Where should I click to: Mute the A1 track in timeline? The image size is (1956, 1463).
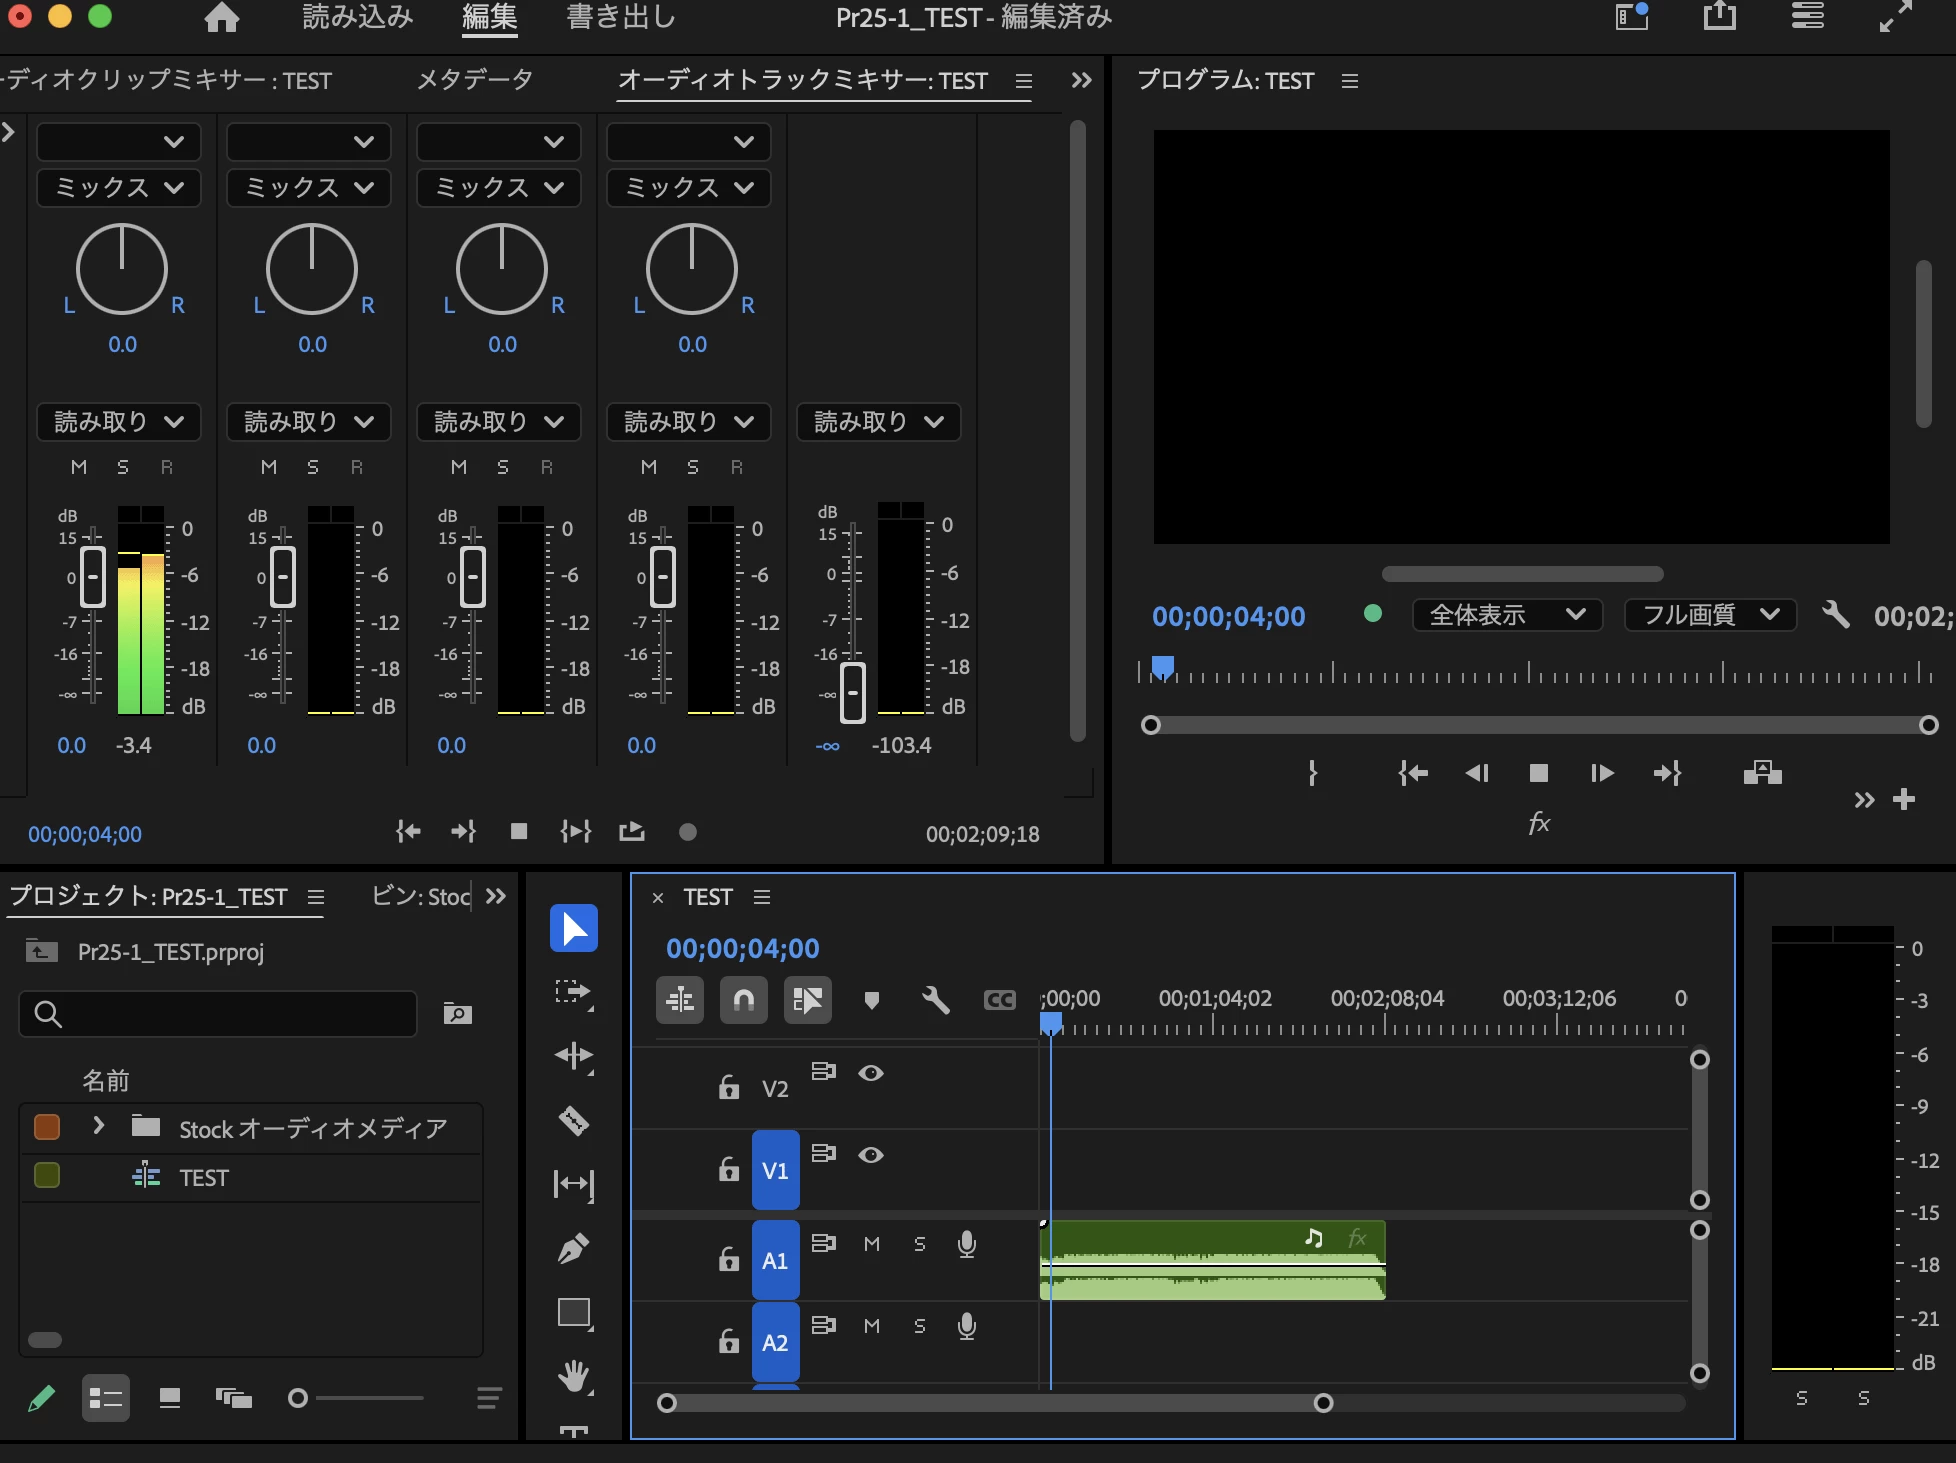tap(871, 1244)
